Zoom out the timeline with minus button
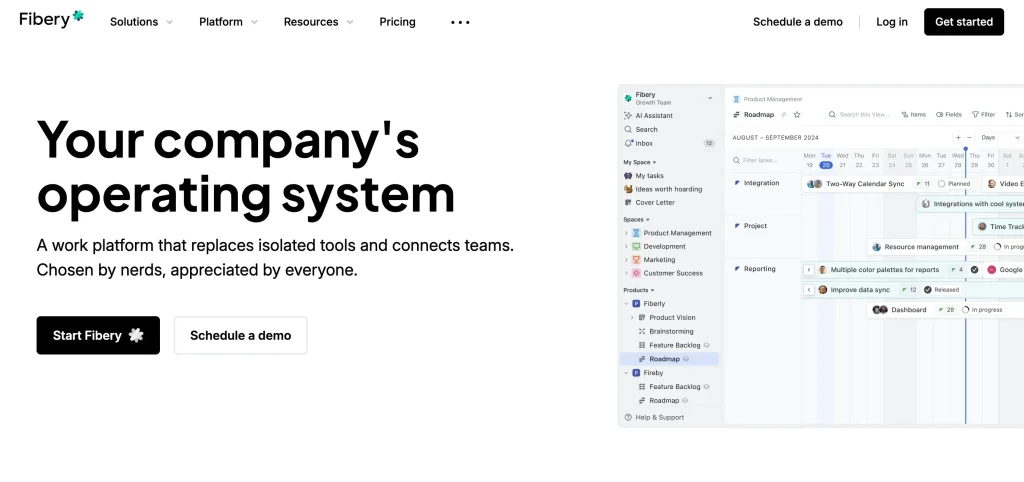 point(969,138)
